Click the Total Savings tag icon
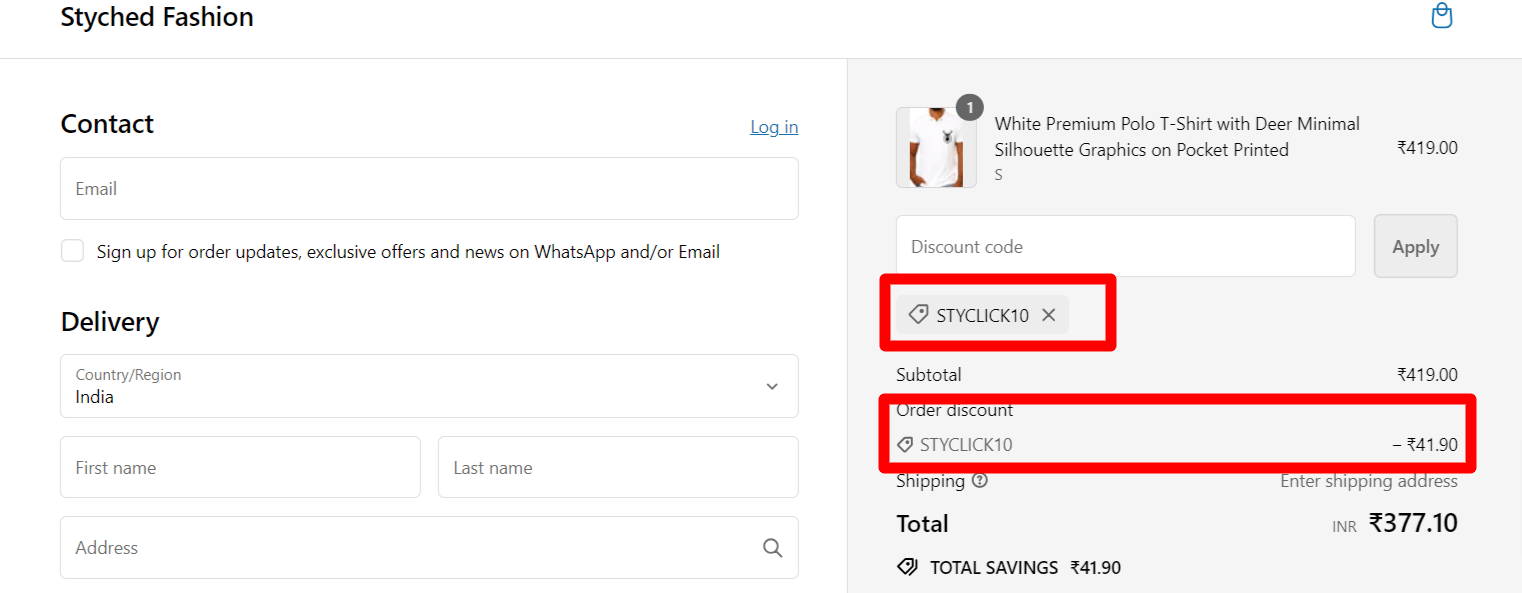1522x593 pixels. pyautogui.click(x=907, y=568)
